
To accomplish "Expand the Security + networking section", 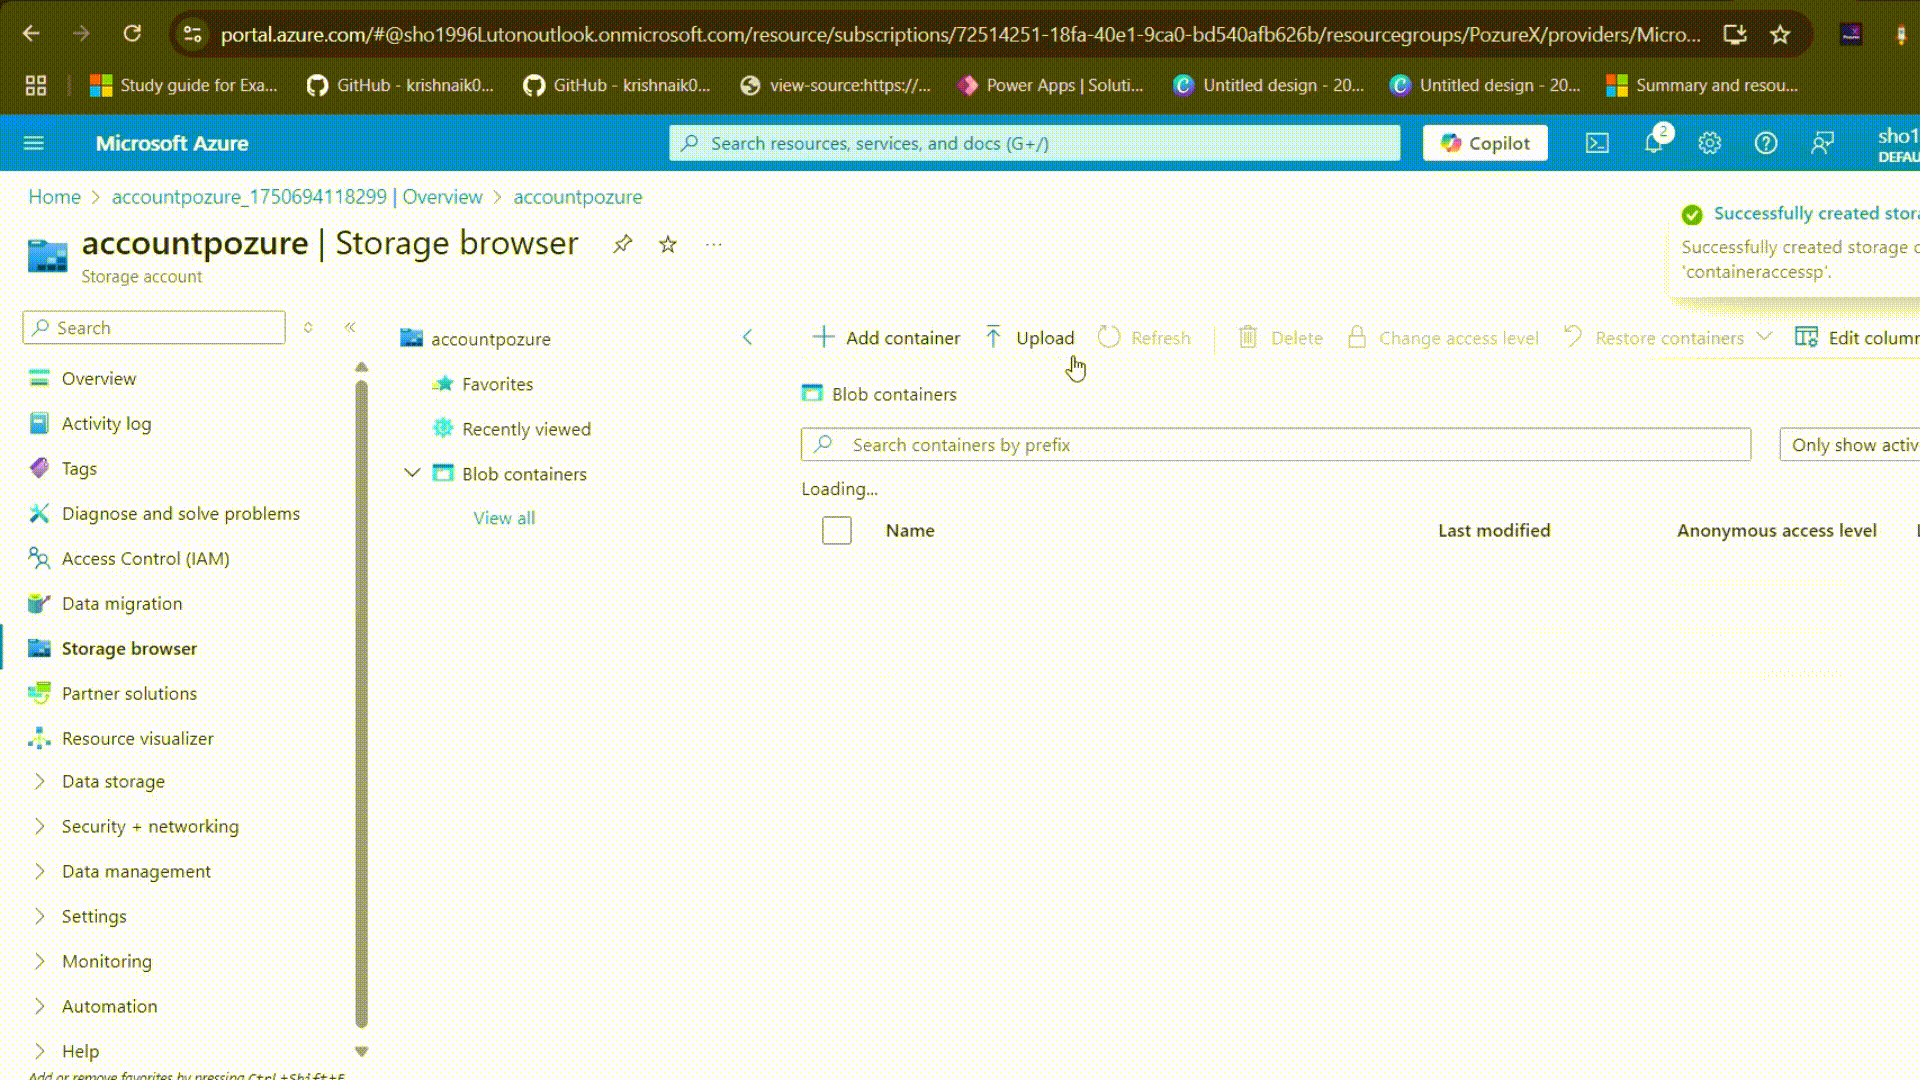I will tap(40, 826).
